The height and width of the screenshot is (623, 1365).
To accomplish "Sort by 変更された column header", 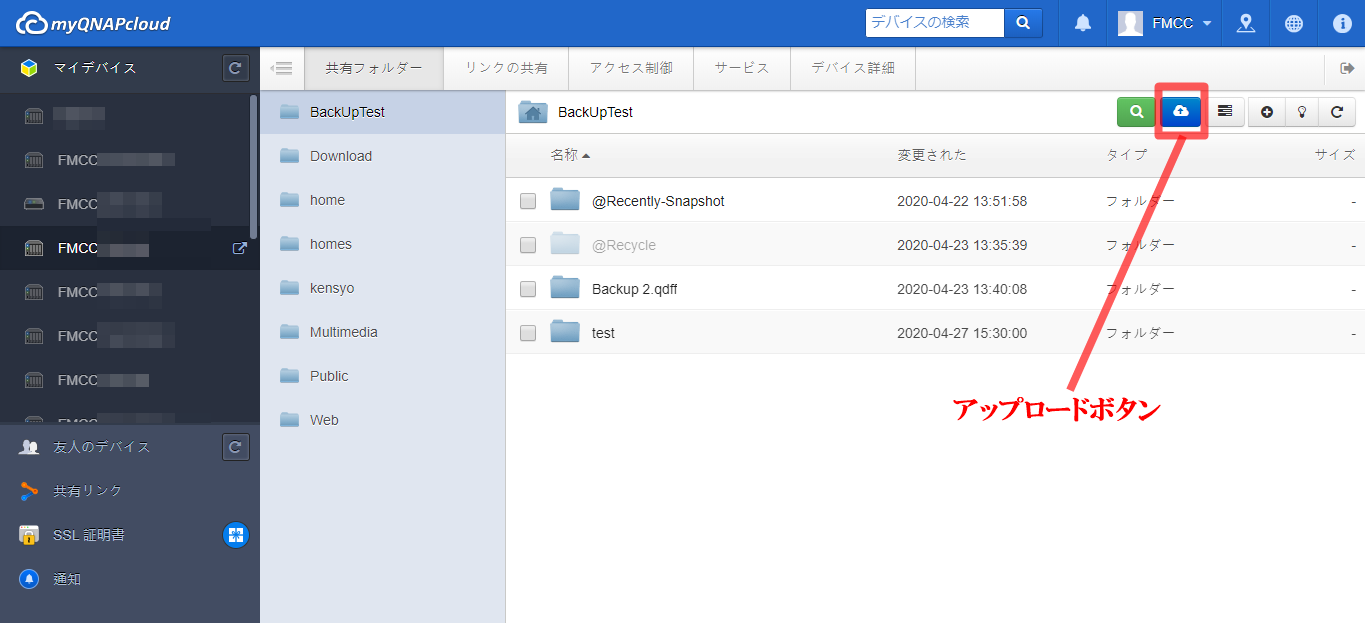I will 932,155.
